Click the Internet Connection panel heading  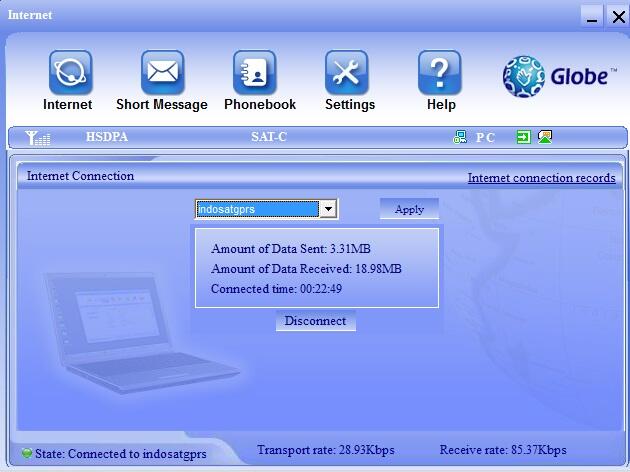coord(80,176)
